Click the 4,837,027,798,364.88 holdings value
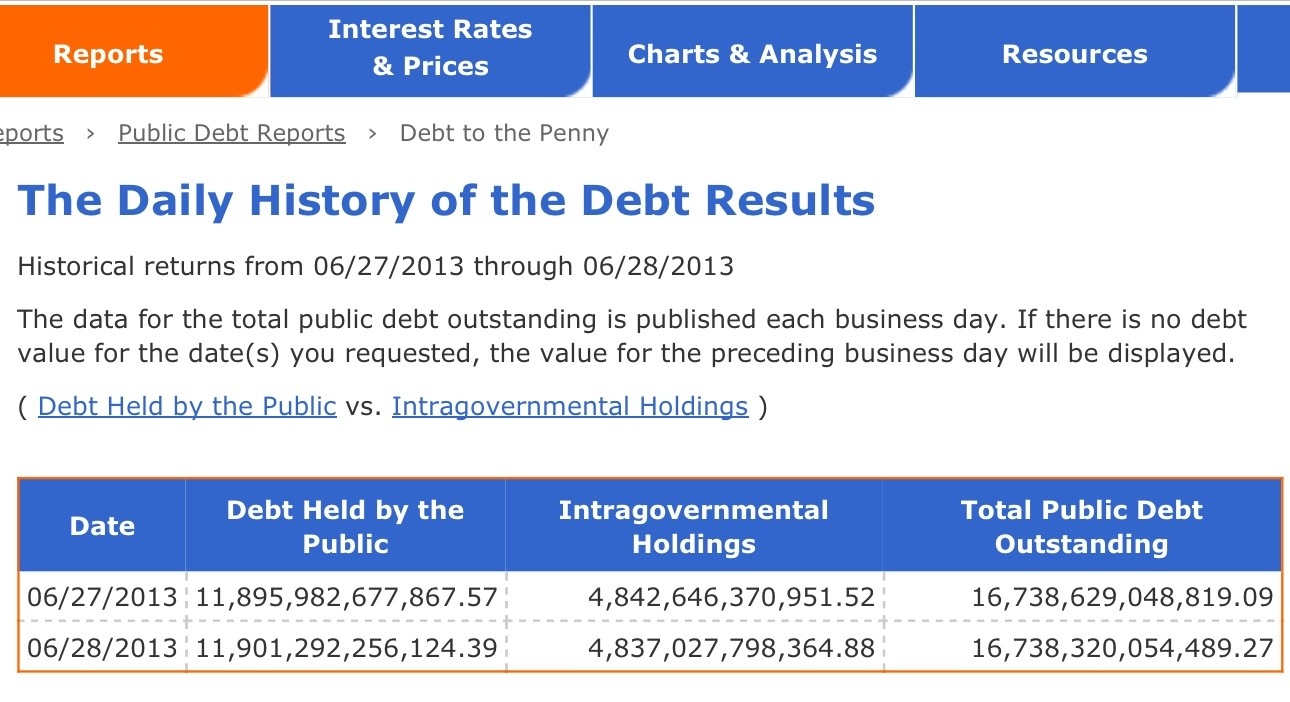 coord(731,648)
